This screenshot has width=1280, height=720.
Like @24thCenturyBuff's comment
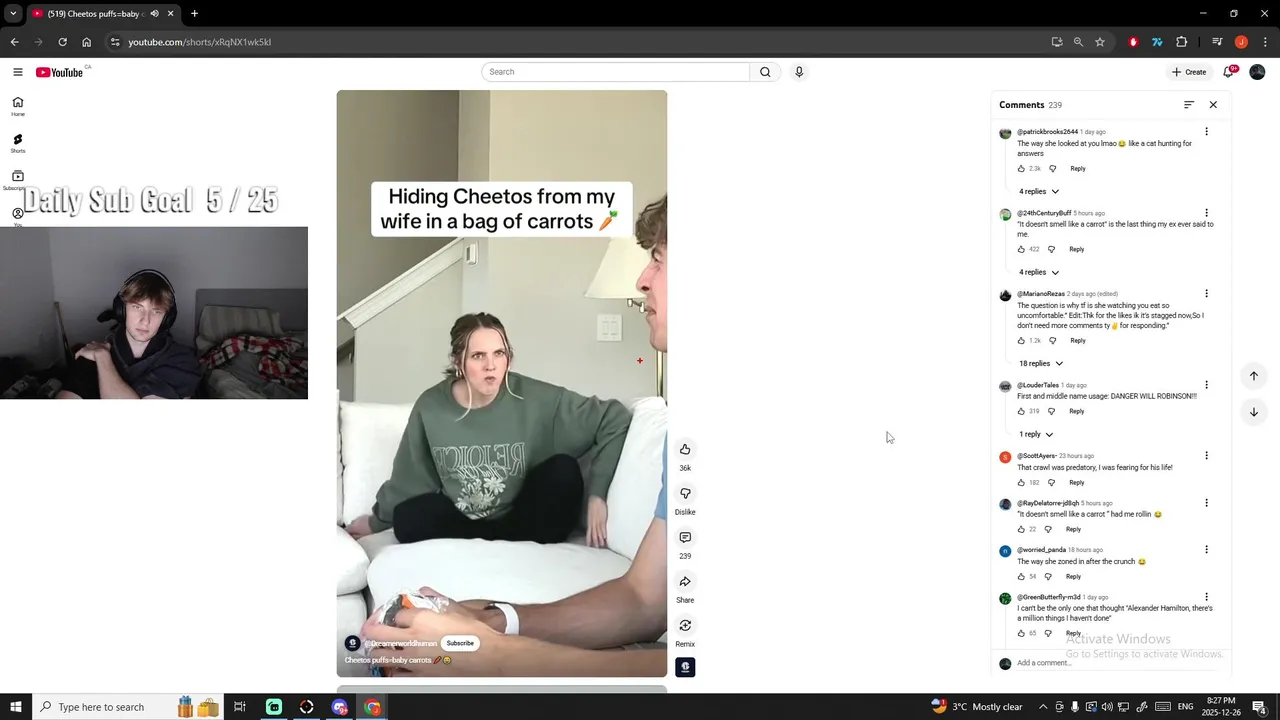tap(1021, 249)
